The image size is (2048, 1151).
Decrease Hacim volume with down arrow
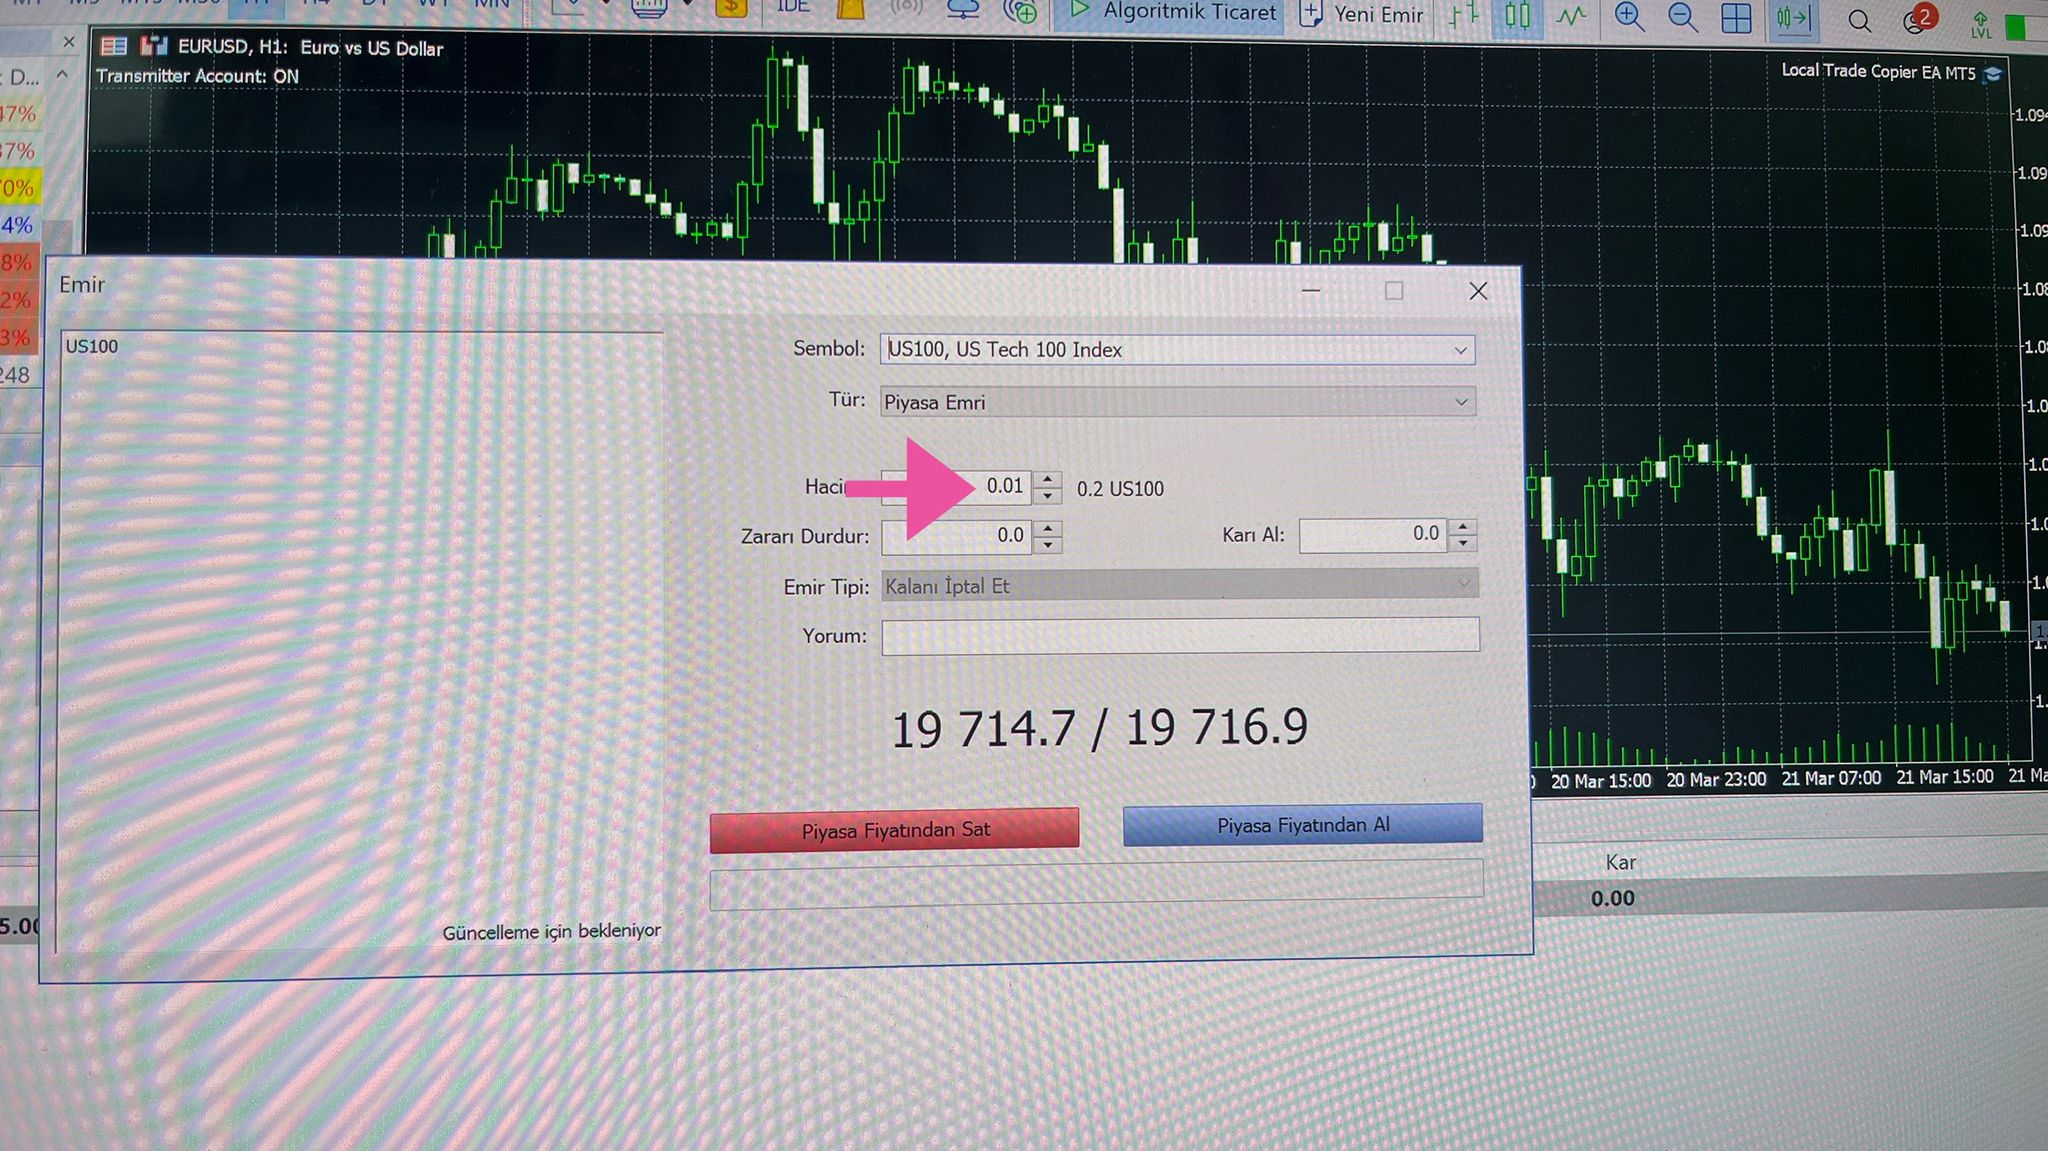1047,495
